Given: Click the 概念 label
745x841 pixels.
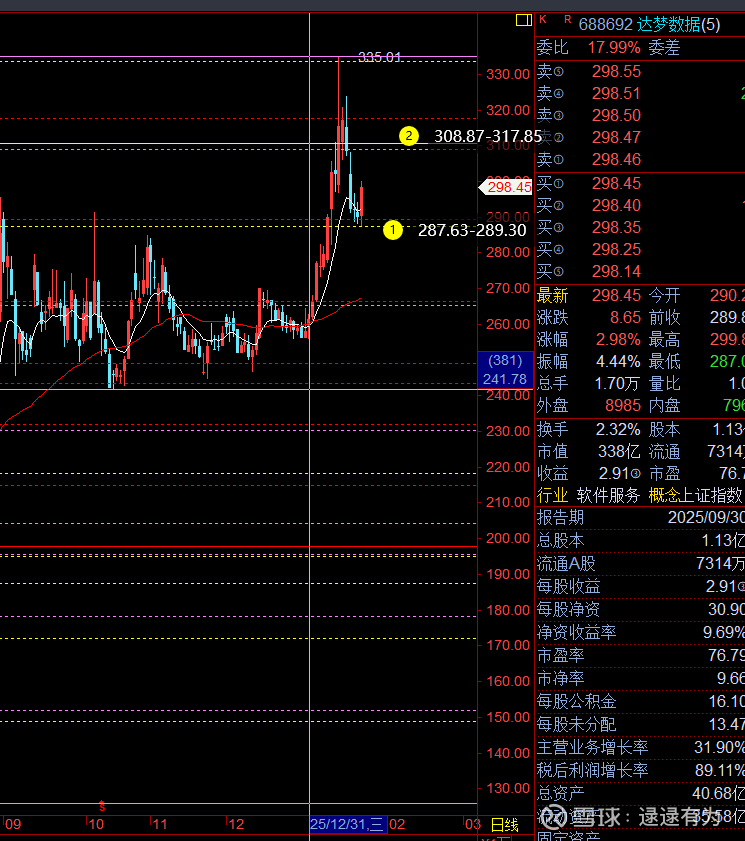Looking at the screenshot, I should point(664,495).
